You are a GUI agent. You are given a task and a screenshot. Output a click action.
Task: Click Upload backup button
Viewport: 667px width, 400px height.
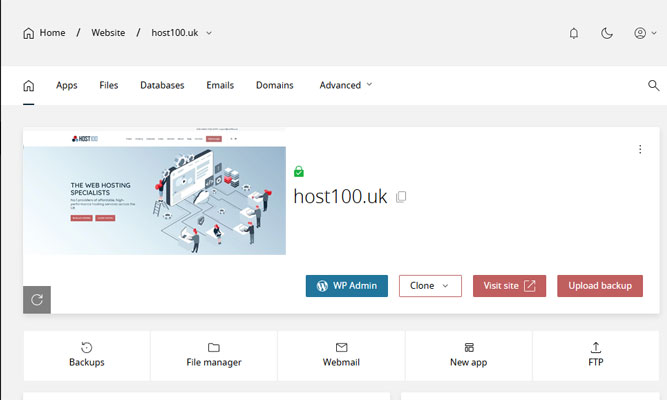click(600, 286)
